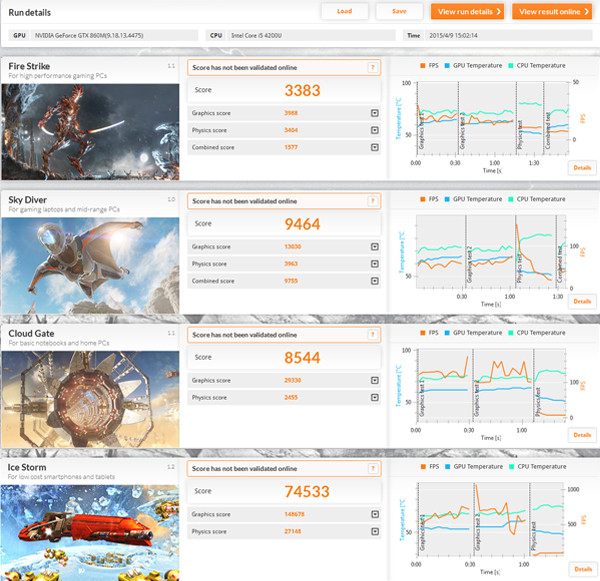Image resolution: width=600 pixels, height=581 pixels.
Task: Open Sky Diver validation help icon
Action: click(x=372, y=201)
